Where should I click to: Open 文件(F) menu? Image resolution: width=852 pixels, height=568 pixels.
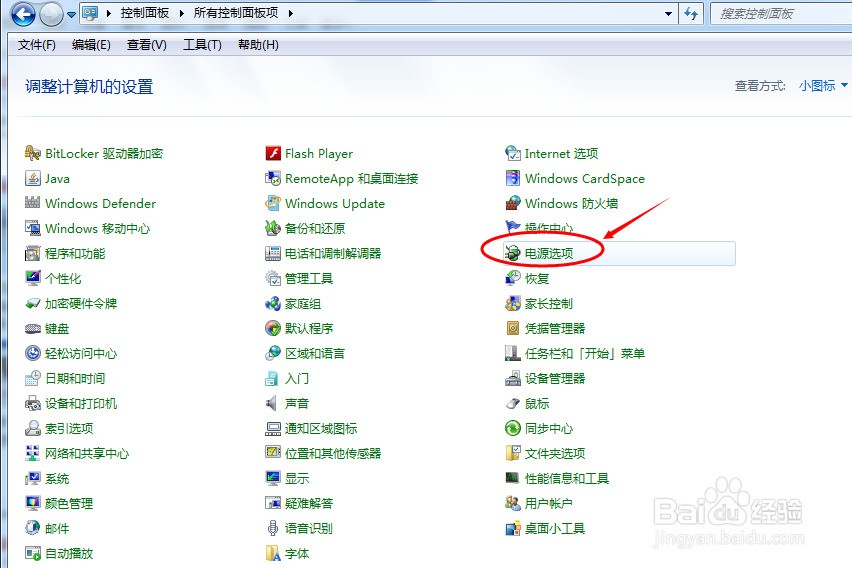coord(36,45)
